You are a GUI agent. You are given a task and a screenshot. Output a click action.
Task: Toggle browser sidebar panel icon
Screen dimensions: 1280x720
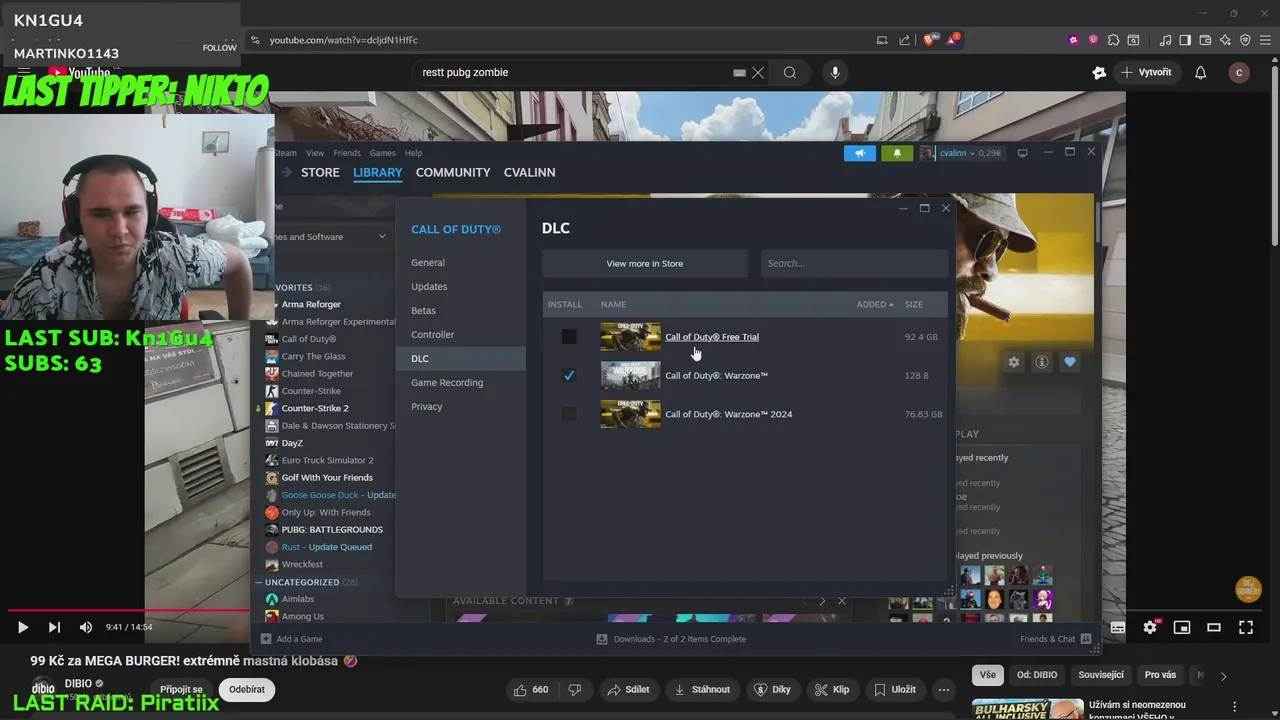pos(1185,40)
